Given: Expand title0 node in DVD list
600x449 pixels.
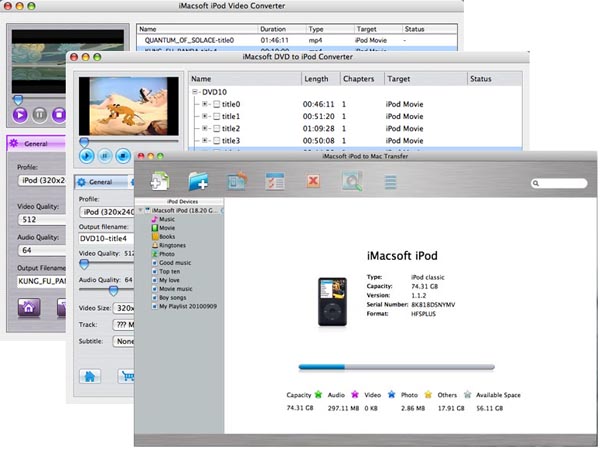Looking at the screenshot, I should (205, 104).
